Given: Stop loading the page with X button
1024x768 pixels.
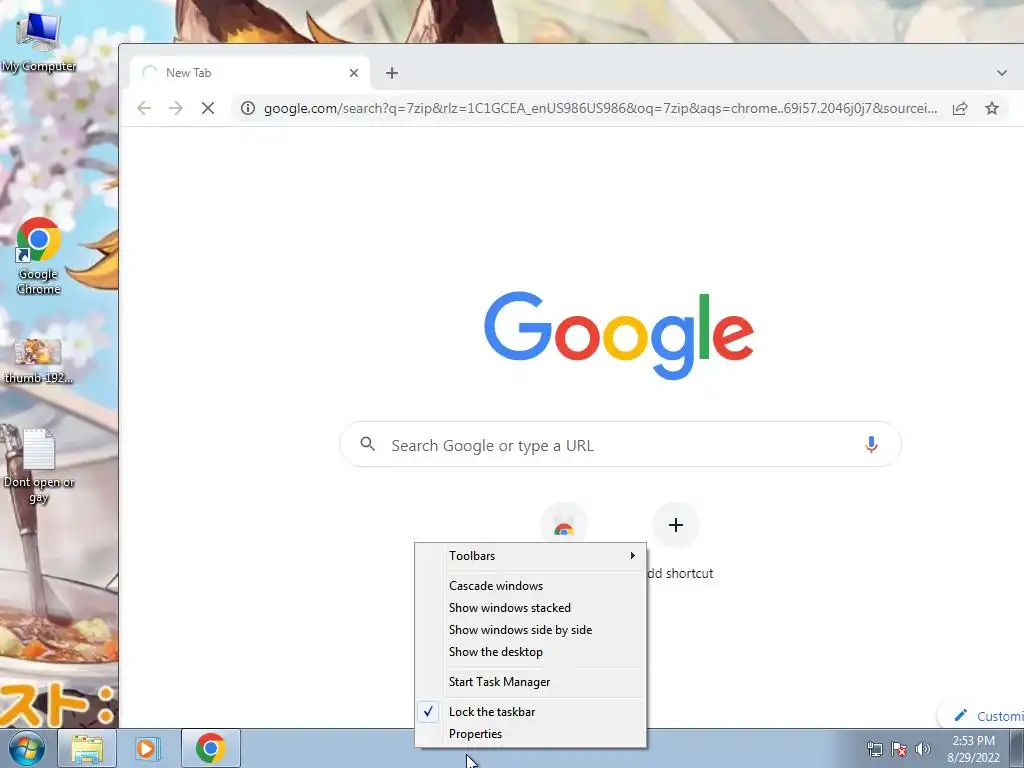Looking at the screenshot, I should (x=208, y=108).
